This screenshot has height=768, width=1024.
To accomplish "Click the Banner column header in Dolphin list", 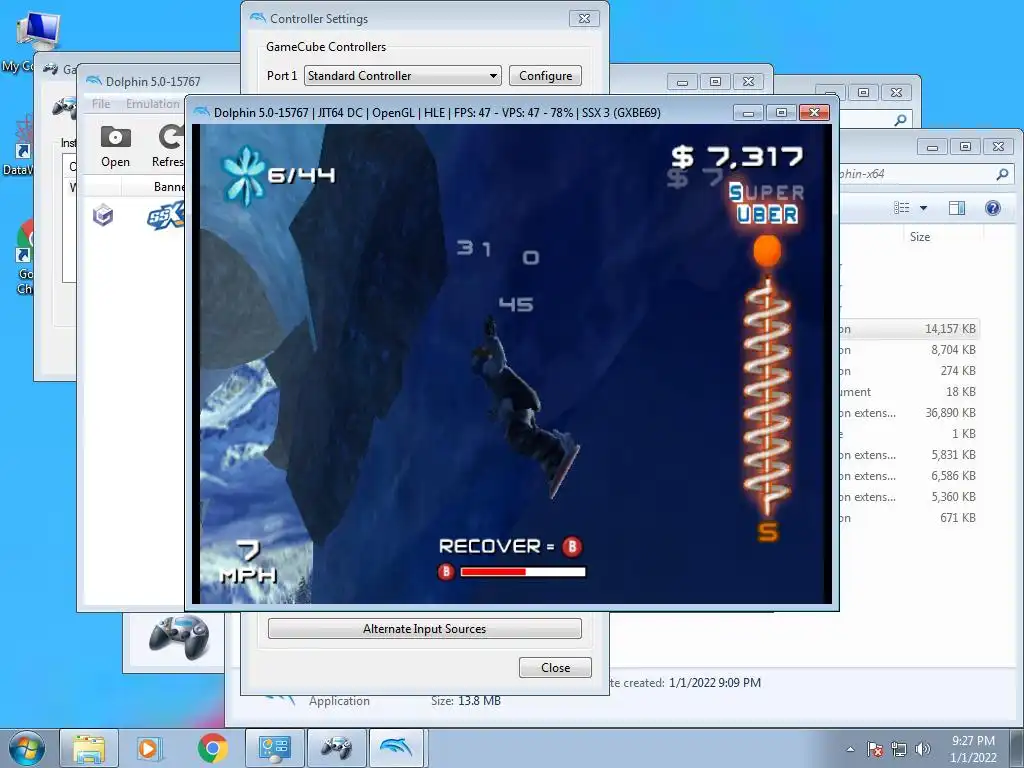I will coord(168,187).
